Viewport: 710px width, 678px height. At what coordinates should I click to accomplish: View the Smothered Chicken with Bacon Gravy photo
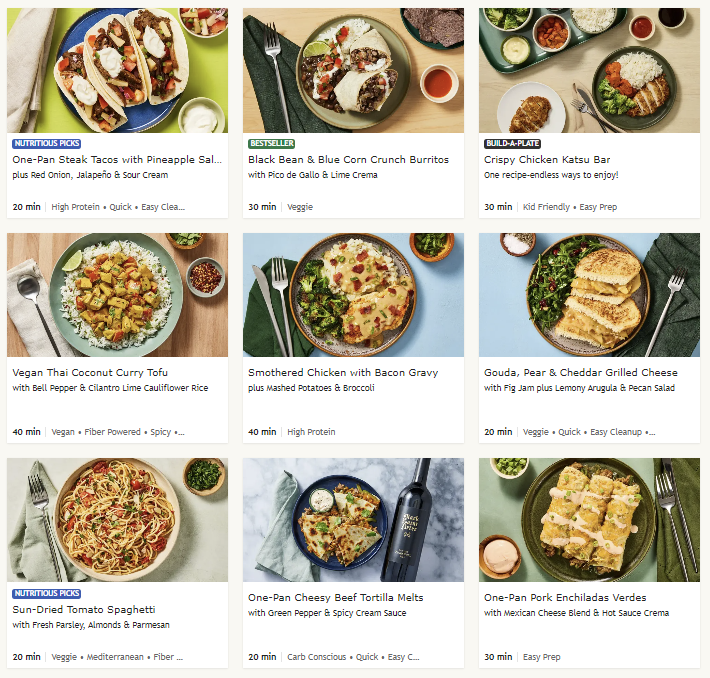[x=353, y=295]
